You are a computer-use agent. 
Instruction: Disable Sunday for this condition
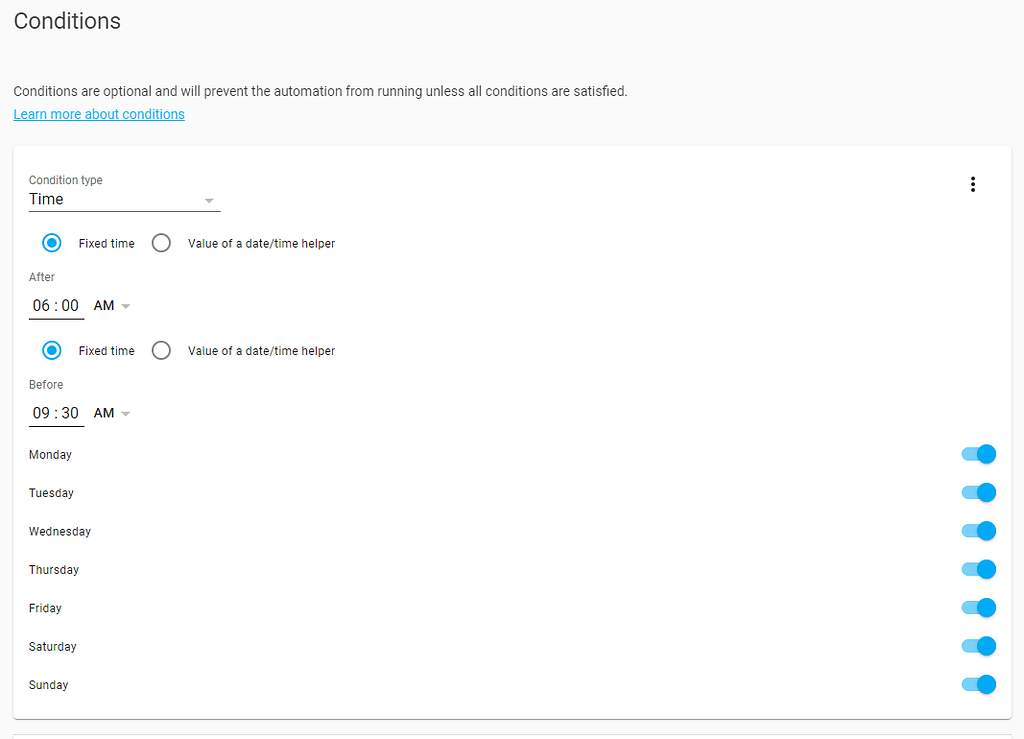point(977,684)
